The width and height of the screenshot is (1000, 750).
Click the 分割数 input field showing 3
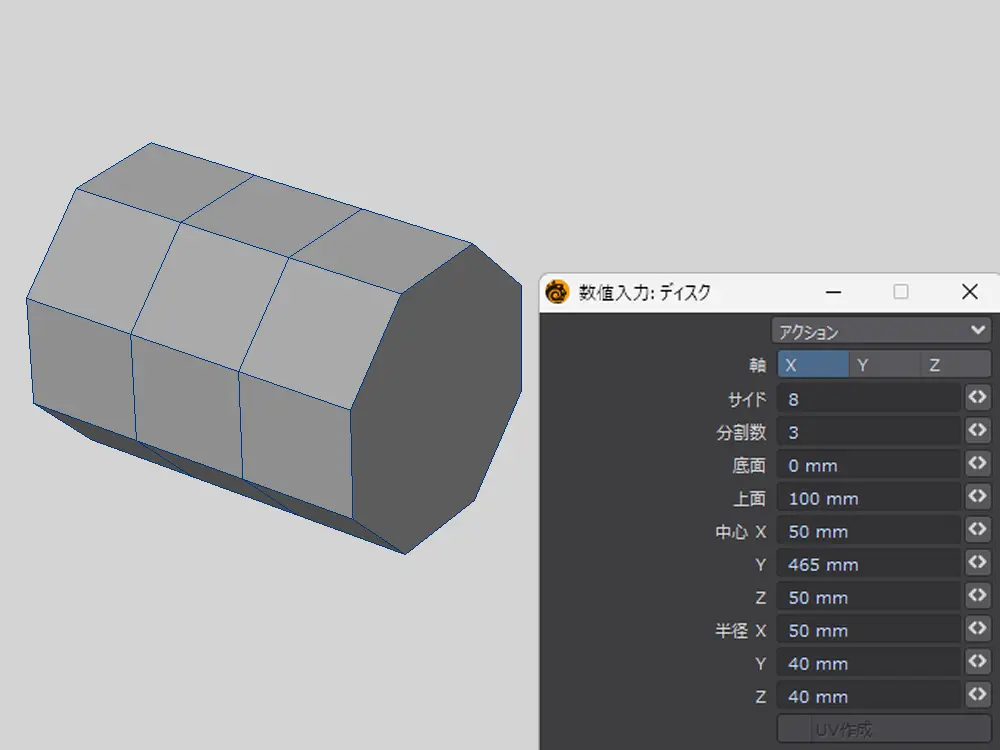tap(868, 432)
